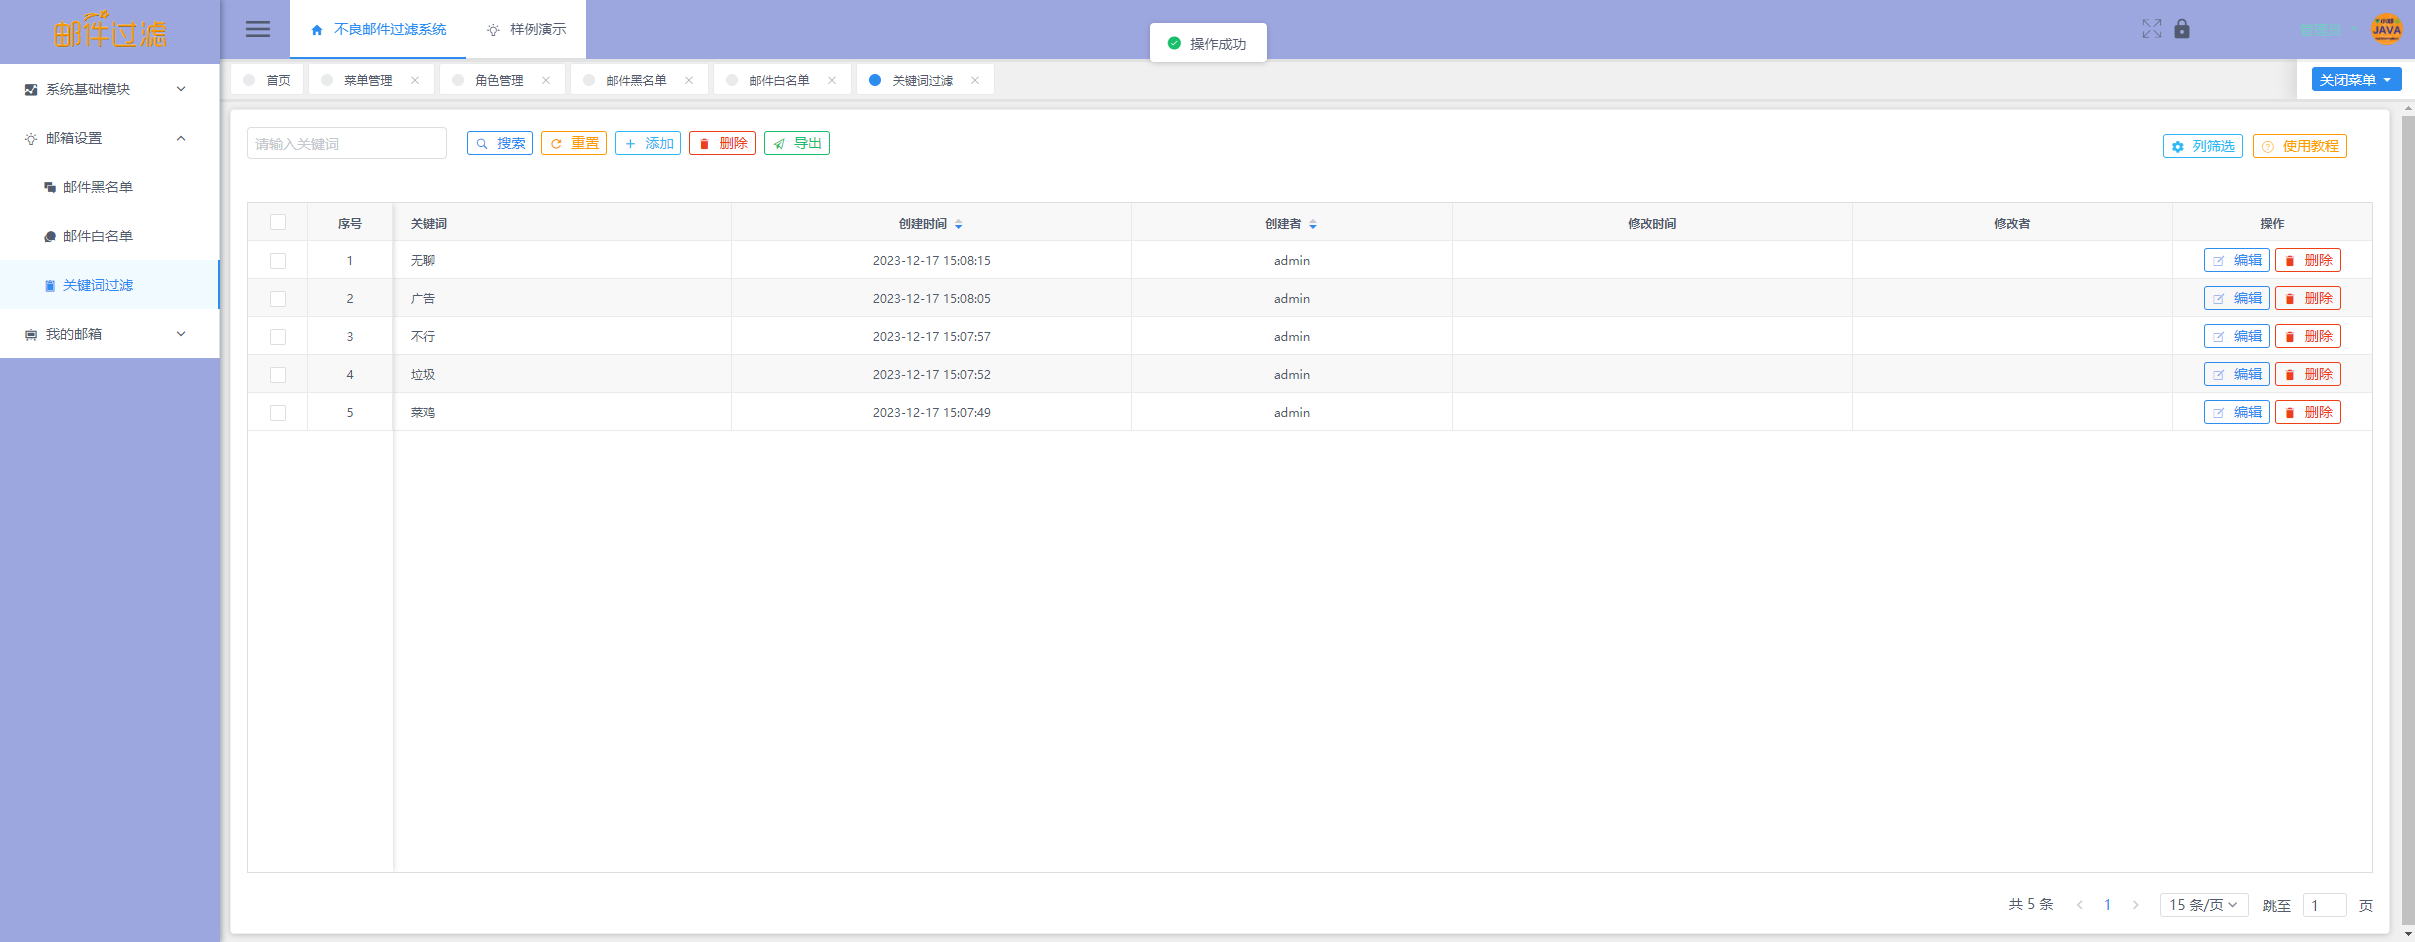Click 编辑 button for keyword 广告
This screenshot has height=942, width=2415.
pyautogui.click(x=2236, y=298)
